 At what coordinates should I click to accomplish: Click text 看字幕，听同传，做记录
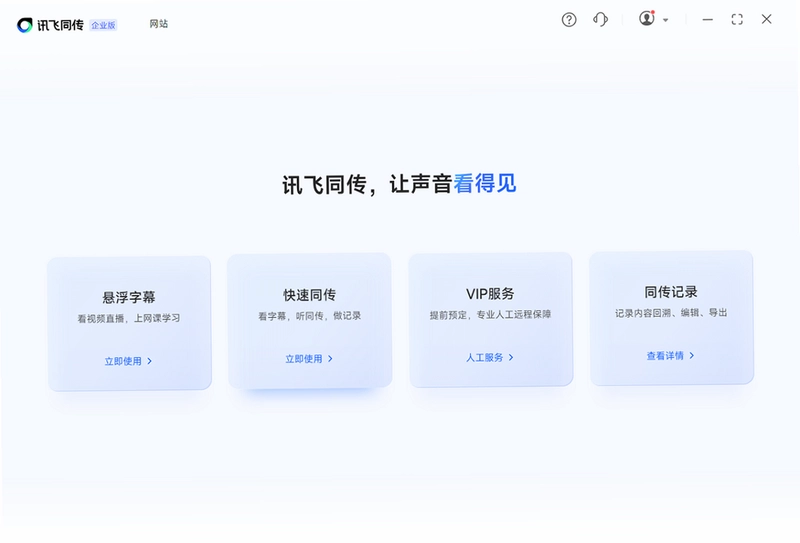(310, 316)
